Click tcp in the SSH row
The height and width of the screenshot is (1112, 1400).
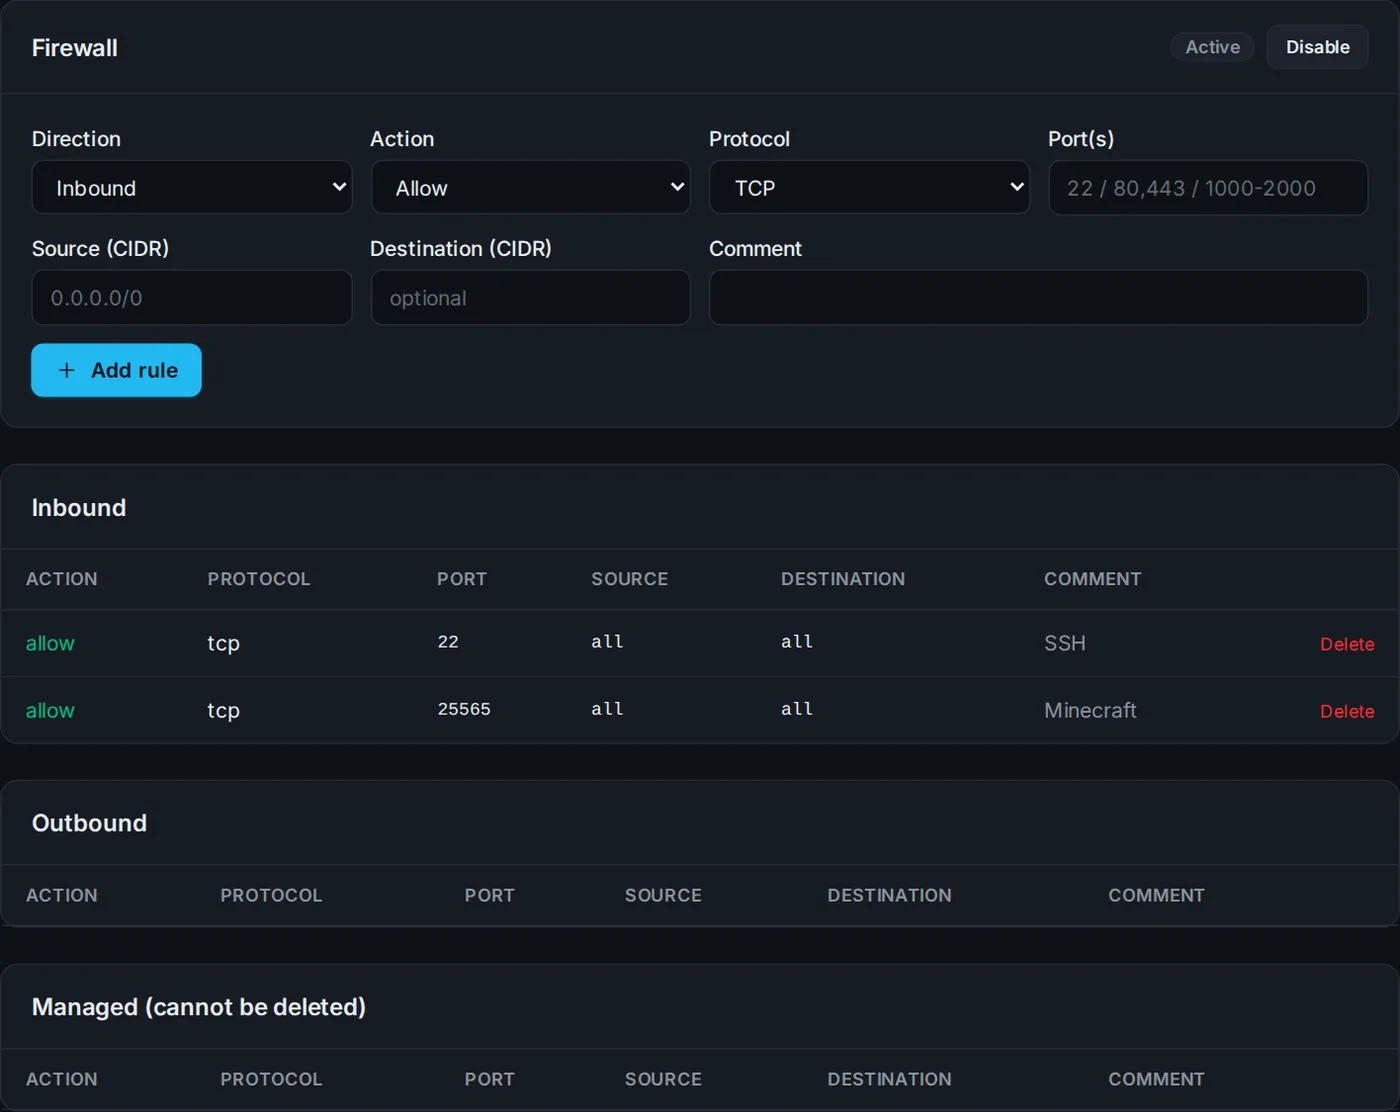[223, 643]
